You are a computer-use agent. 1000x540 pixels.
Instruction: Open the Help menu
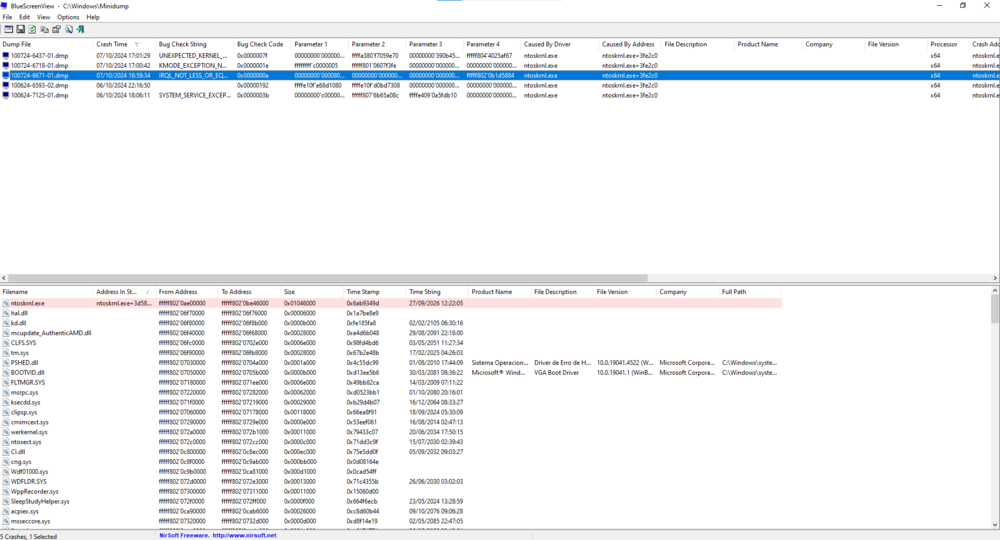[x=93, y=17]
